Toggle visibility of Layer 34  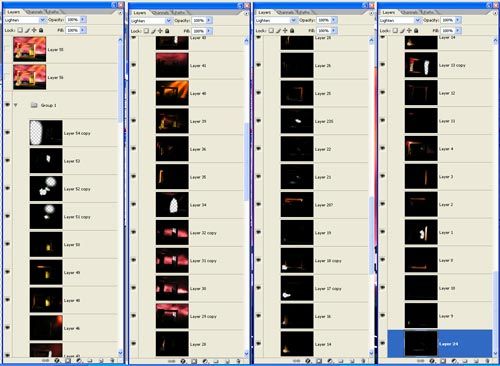tap(134, 205)
